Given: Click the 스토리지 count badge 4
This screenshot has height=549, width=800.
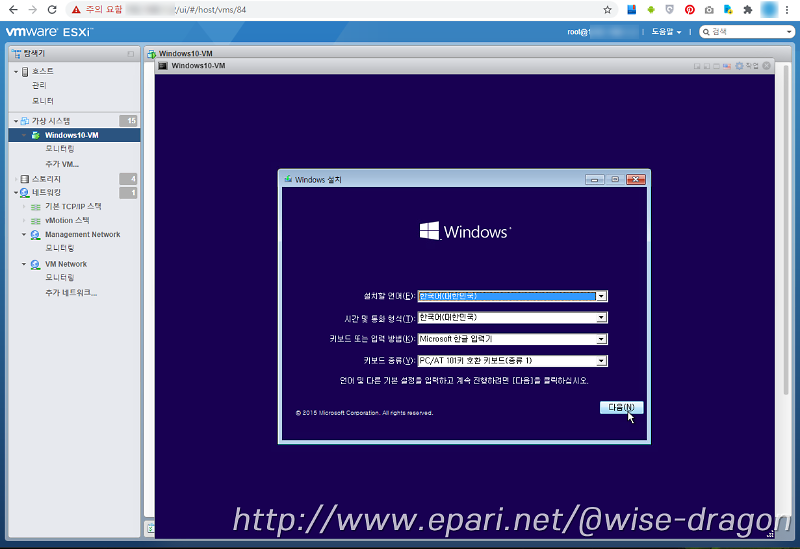Looking at the screenshot, I should click(x=128, y=179).
